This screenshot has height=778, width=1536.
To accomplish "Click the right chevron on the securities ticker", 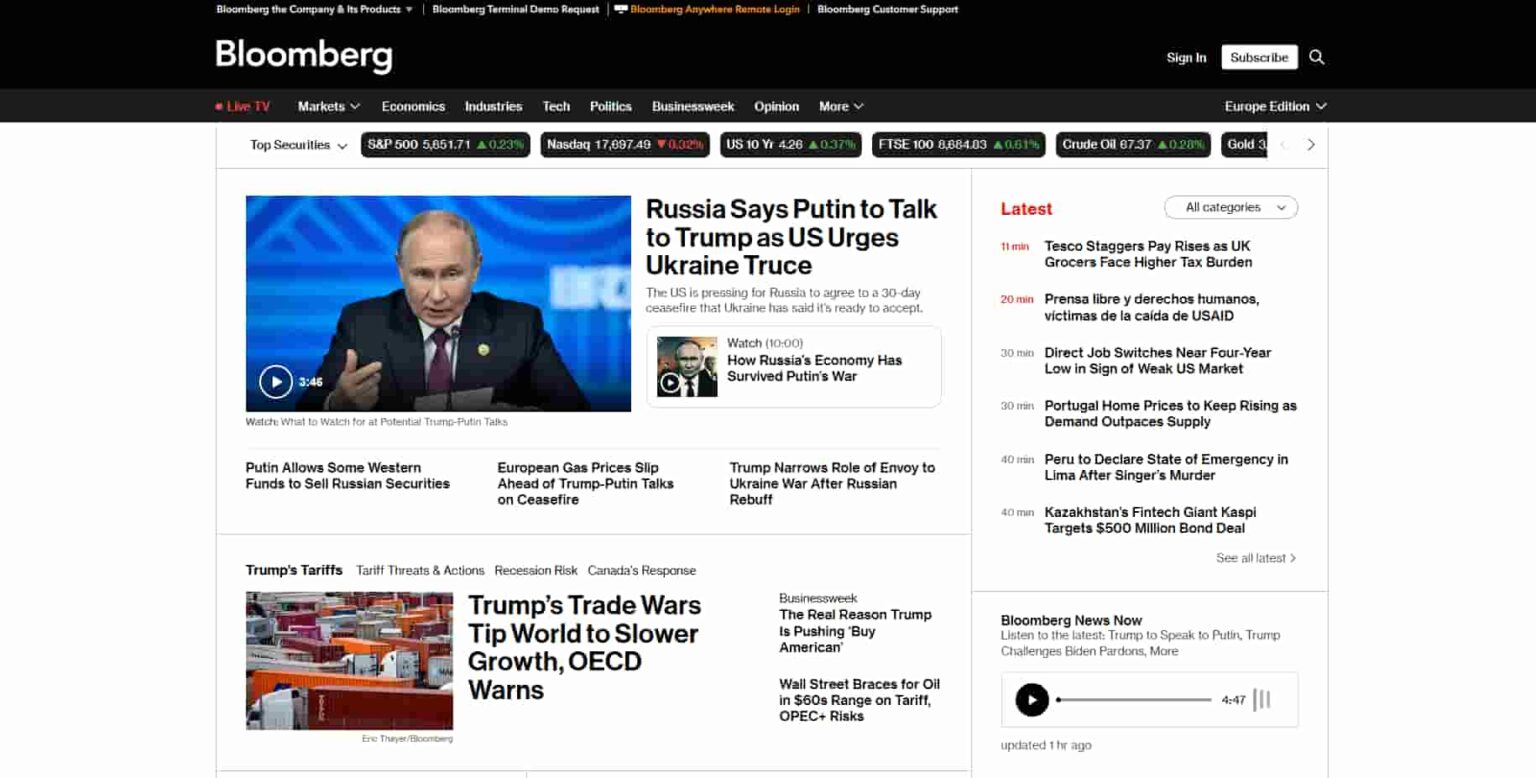I will point(1311,144).
